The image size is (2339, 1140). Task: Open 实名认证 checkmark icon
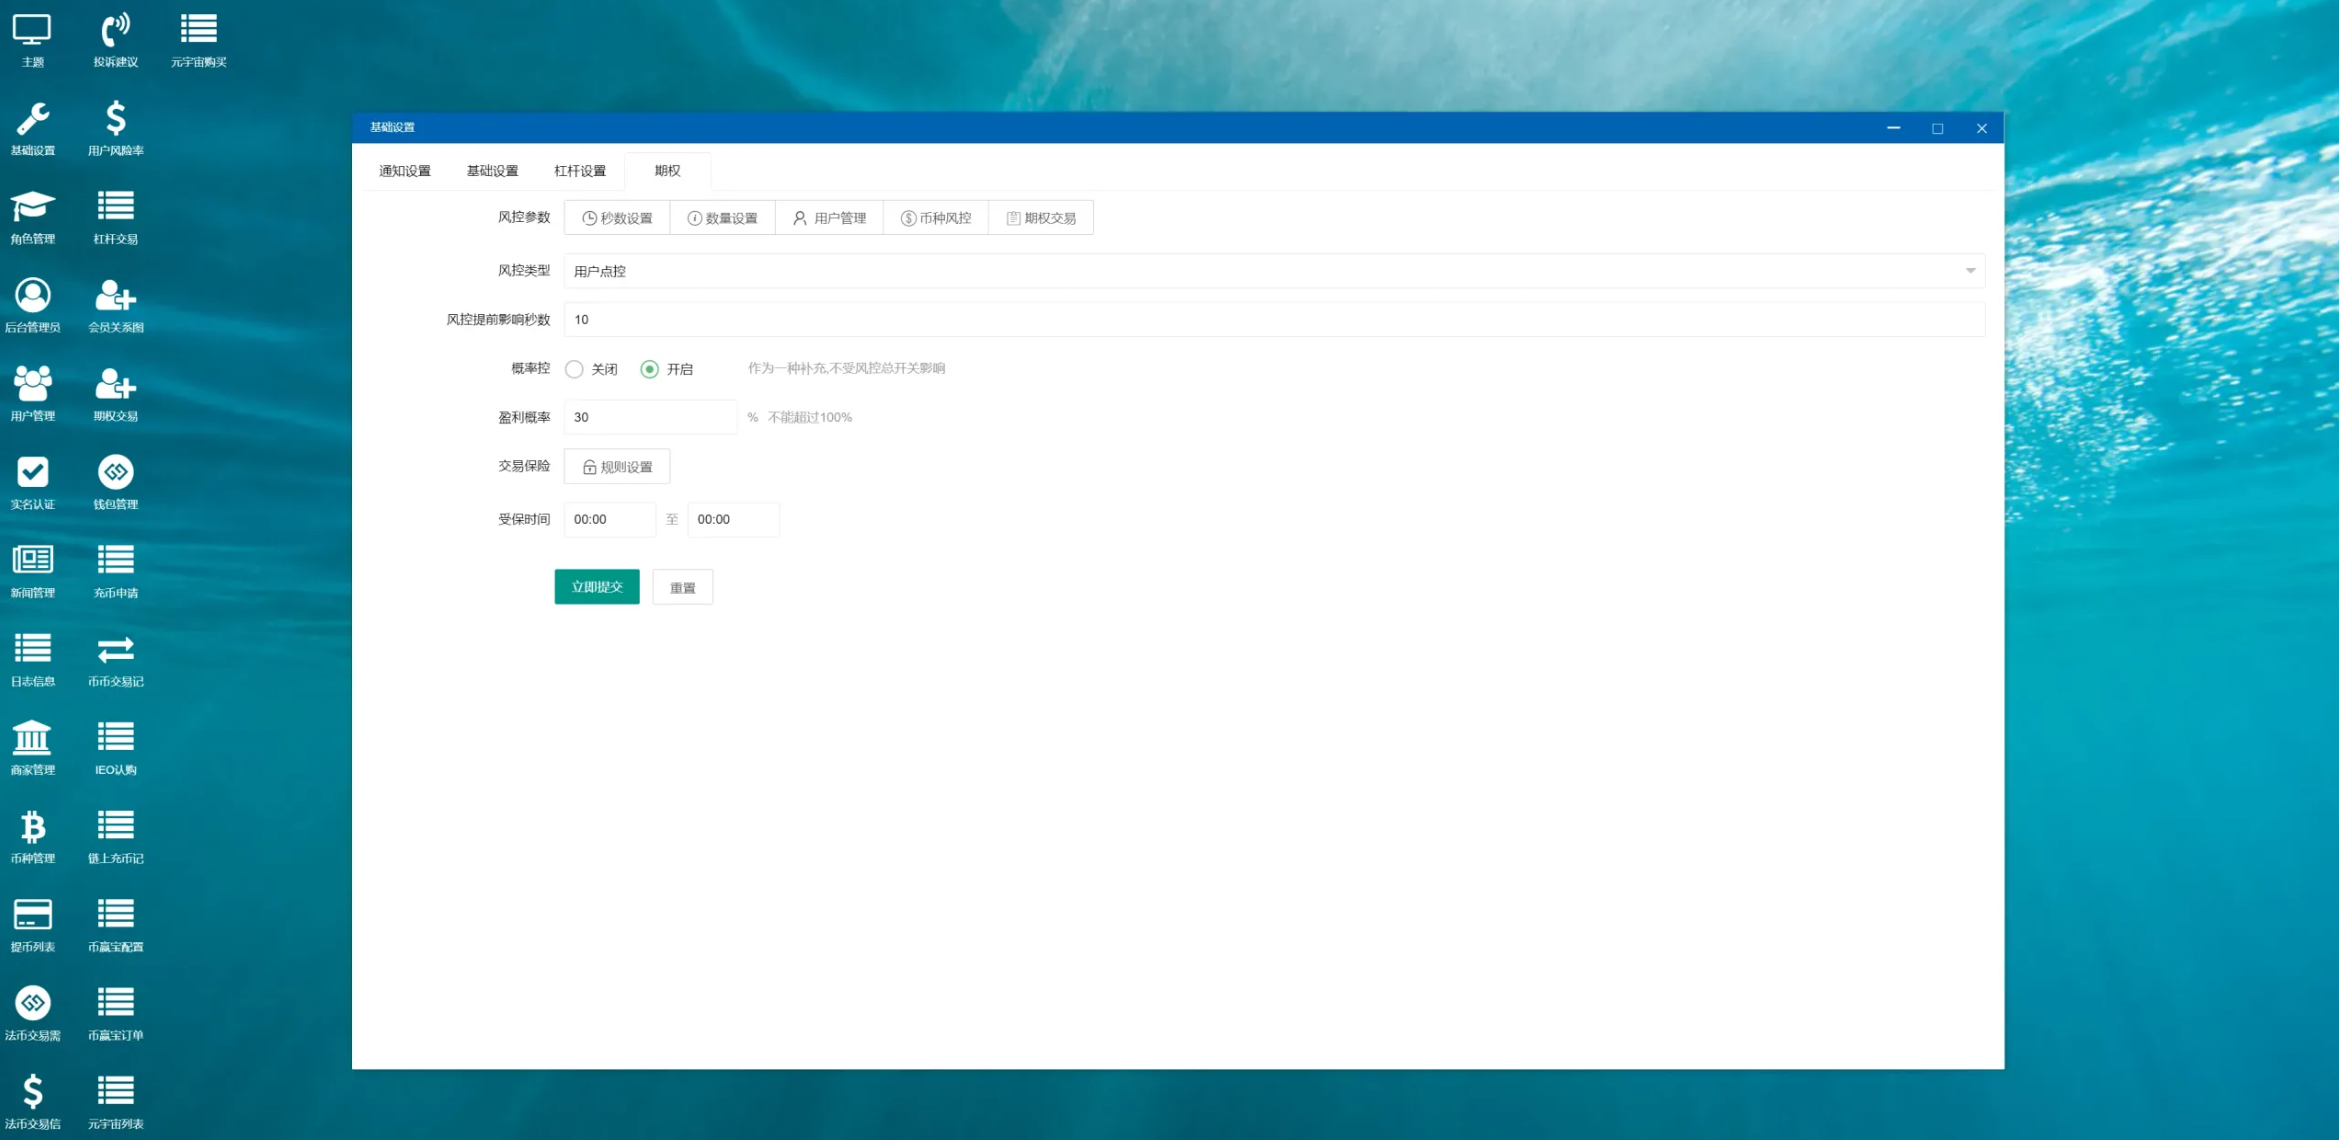pyautogui.click(x=32, y=482)
